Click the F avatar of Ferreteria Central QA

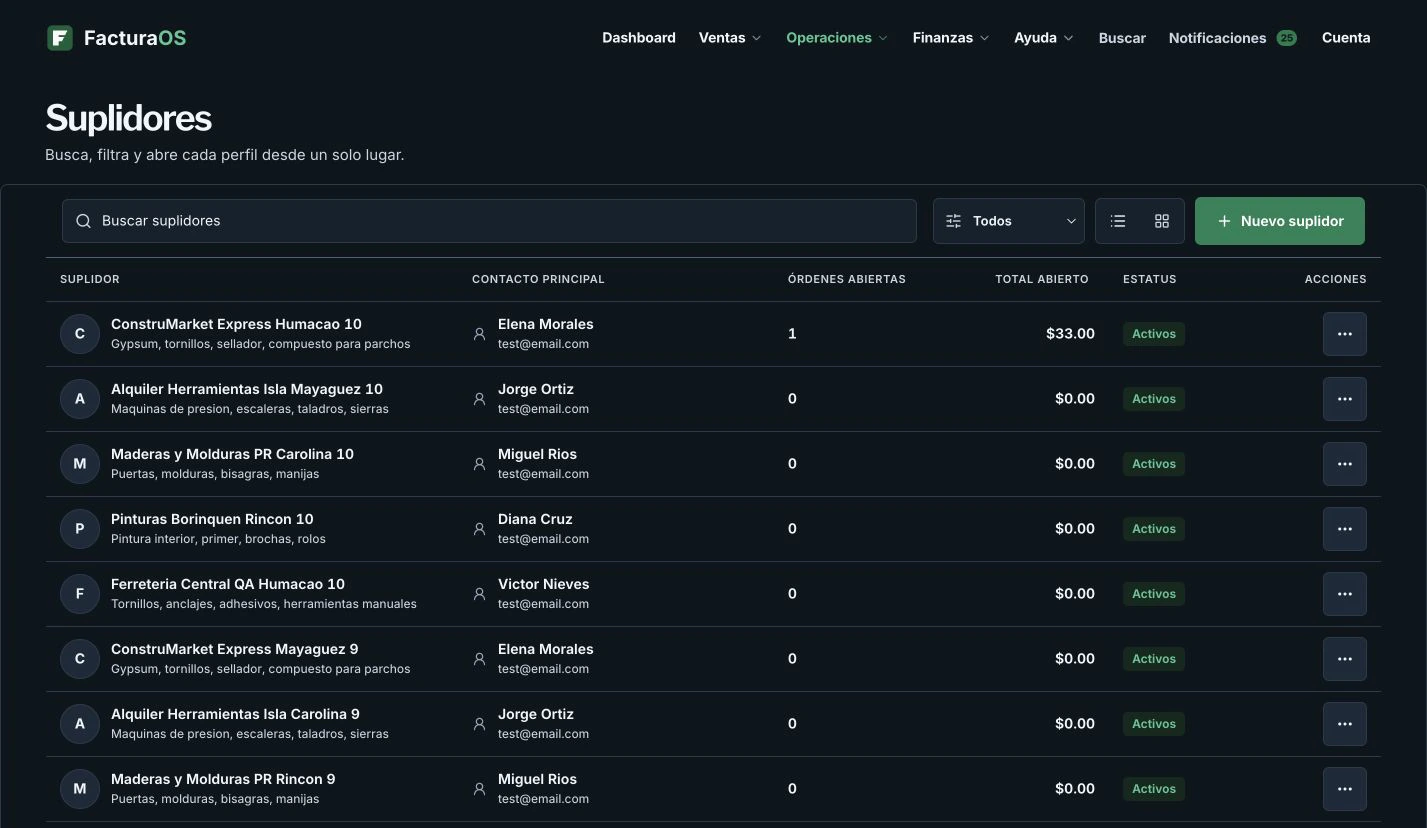click(80, 594)
